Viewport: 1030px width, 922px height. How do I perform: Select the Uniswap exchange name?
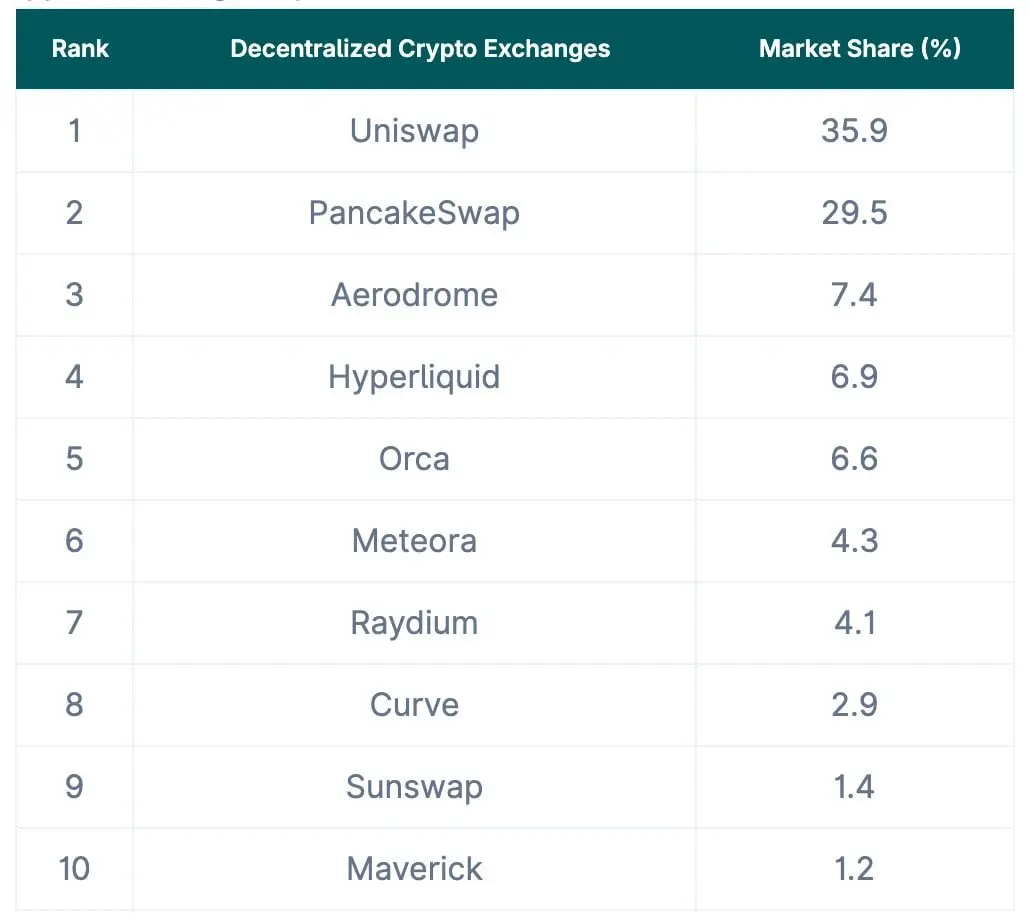pyautogui.click(x=414, y=131)
